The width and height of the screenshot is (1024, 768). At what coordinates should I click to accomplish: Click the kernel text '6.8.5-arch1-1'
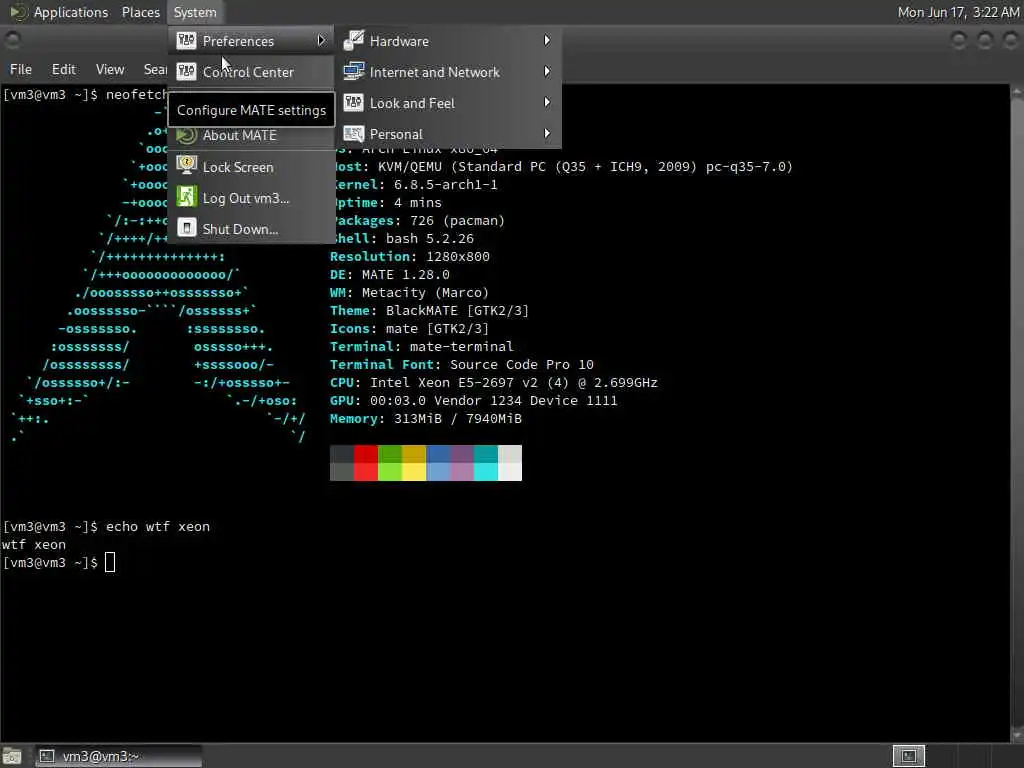point(445,185)
